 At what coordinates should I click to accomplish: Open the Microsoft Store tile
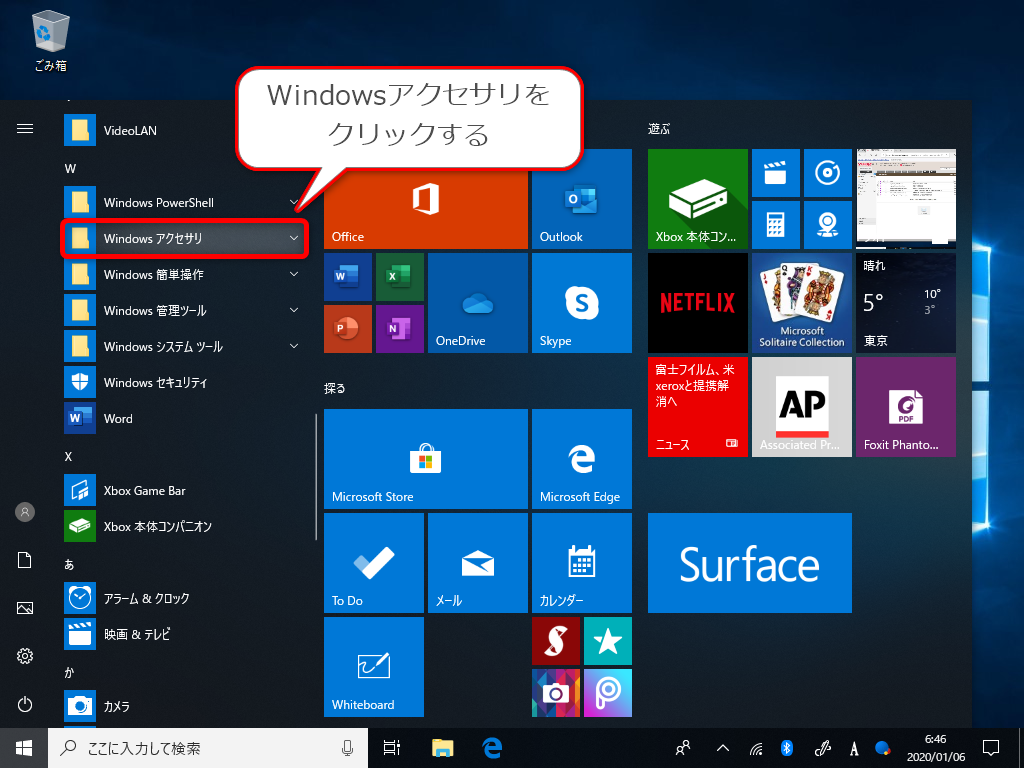click(425, 459)
